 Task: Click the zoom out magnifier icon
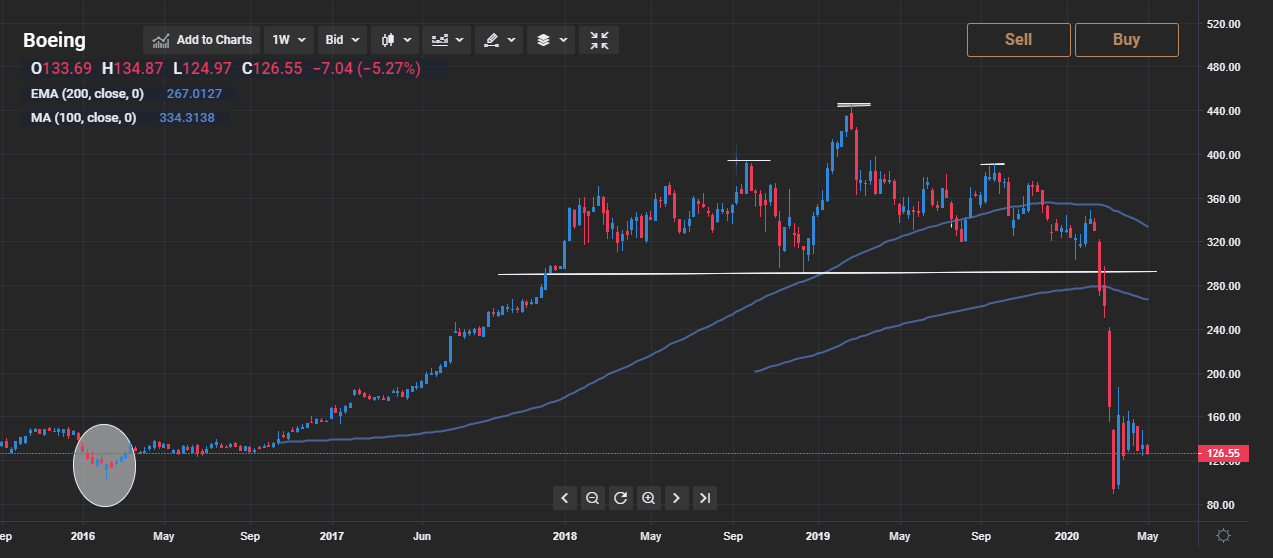(x=592, y=497)
